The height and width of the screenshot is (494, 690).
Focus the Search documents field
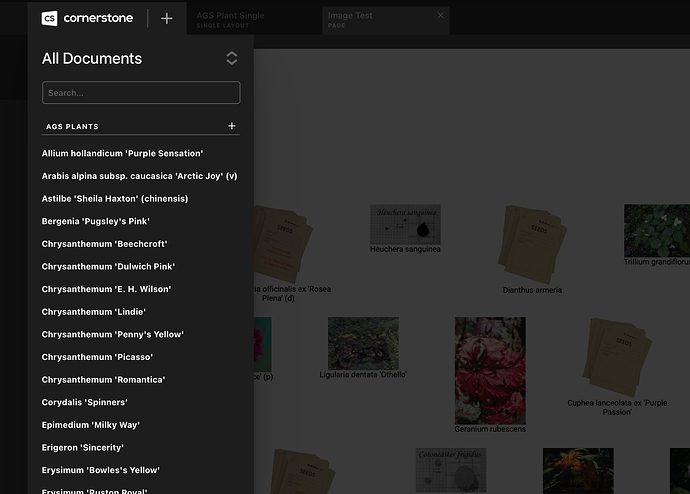click(141, 92)
